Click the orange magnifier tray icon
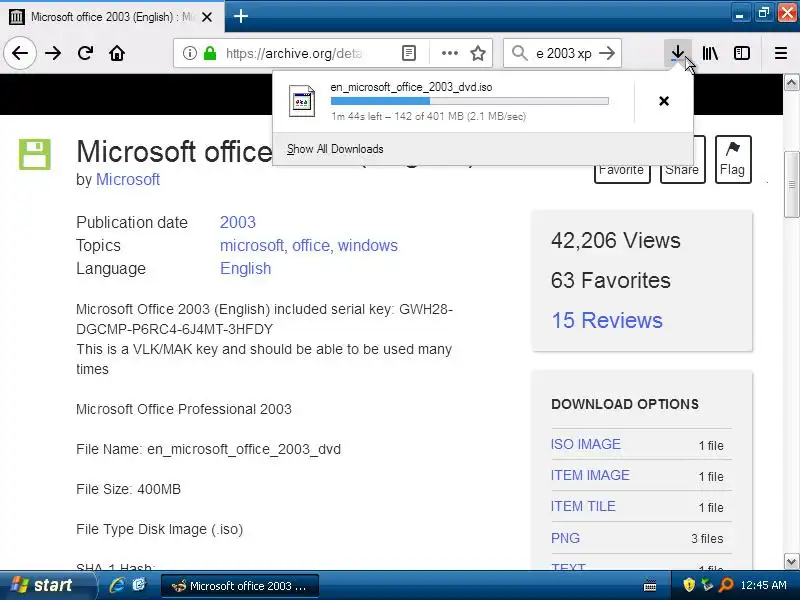800x600 pixels. [726, 585]
